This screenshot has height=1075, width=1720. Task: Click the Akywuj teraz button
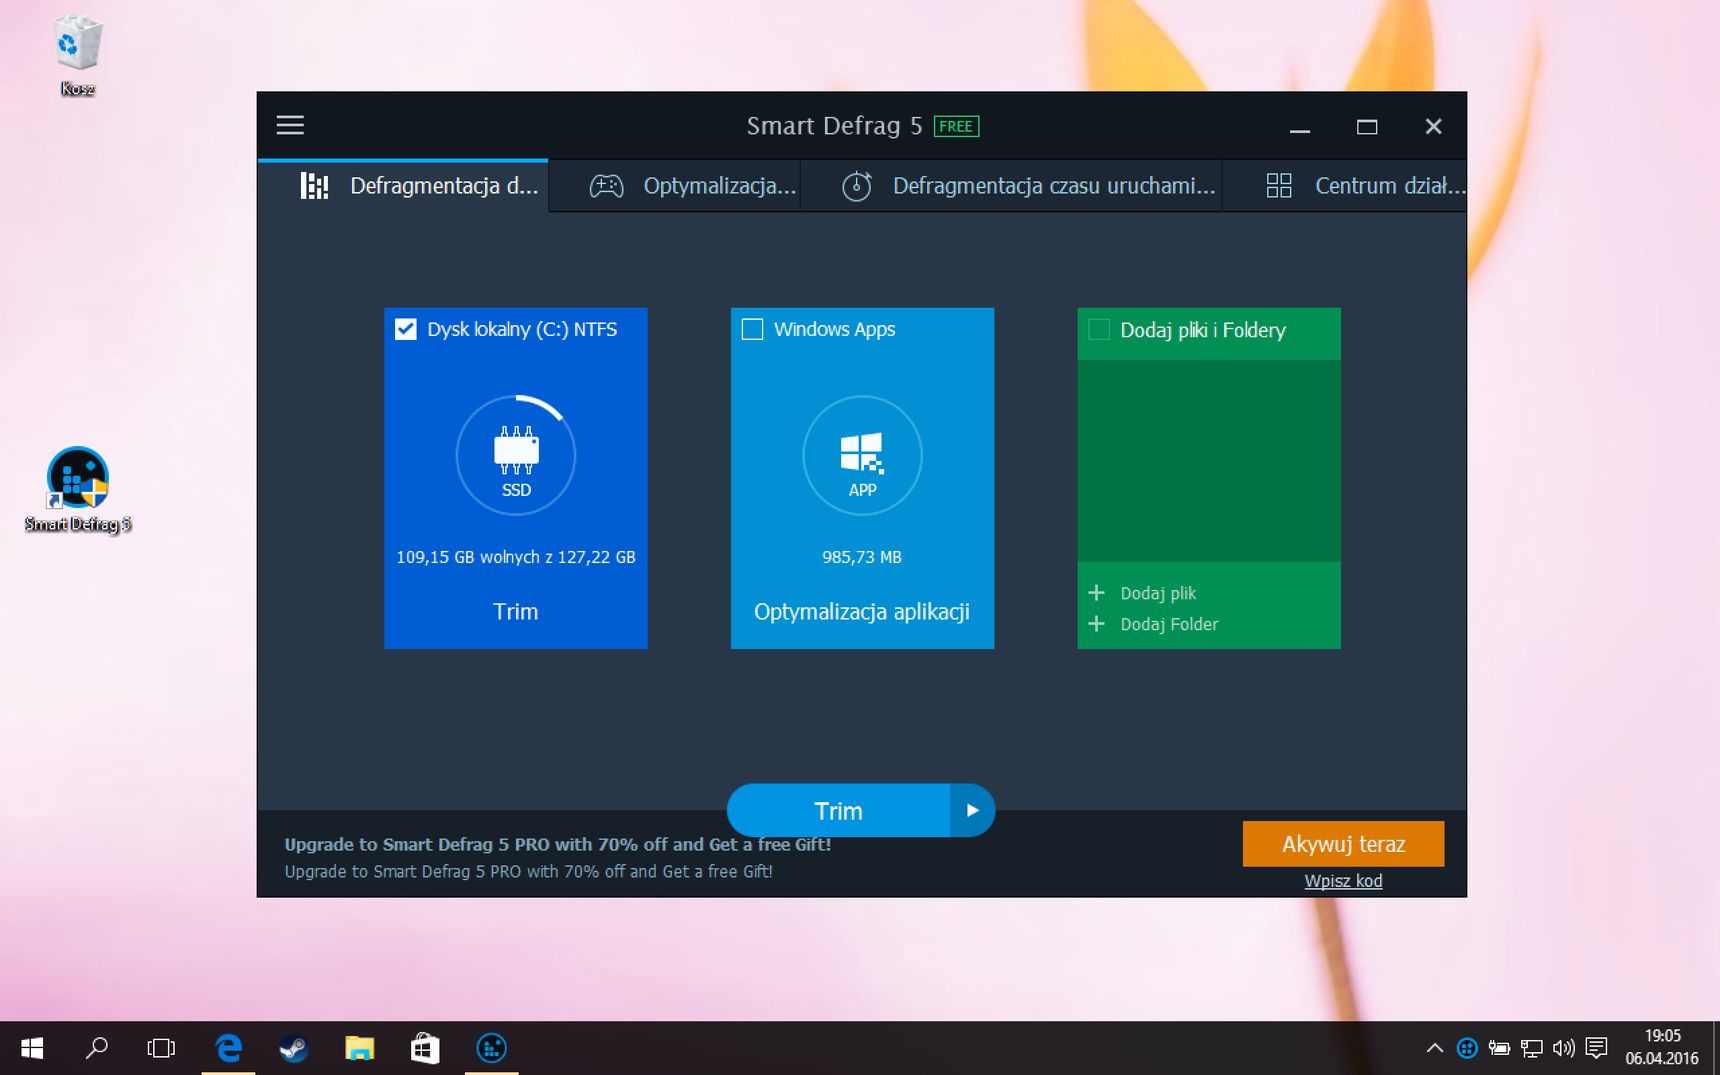point(1343,844)
